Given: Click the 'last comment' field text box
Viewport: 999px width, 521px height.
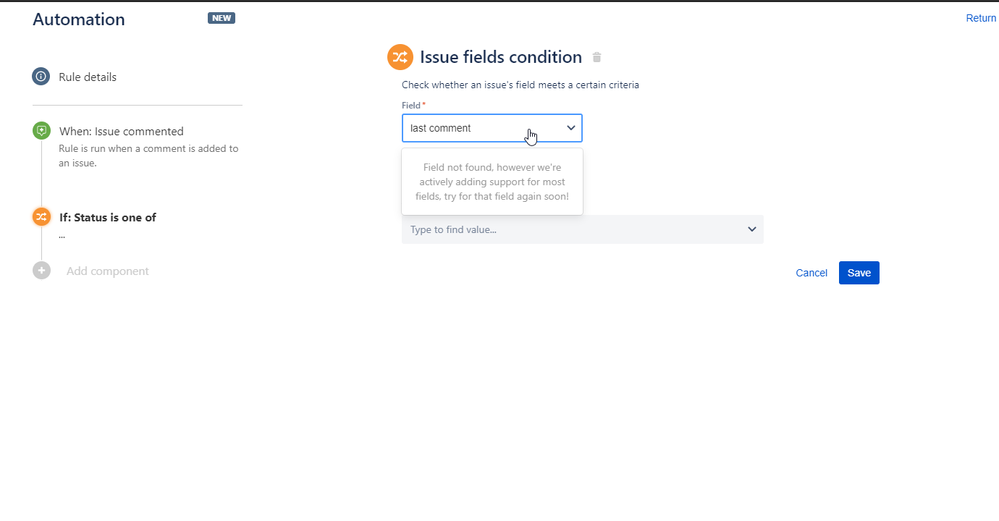Looking at the screenshot, I should coord(492,128).
